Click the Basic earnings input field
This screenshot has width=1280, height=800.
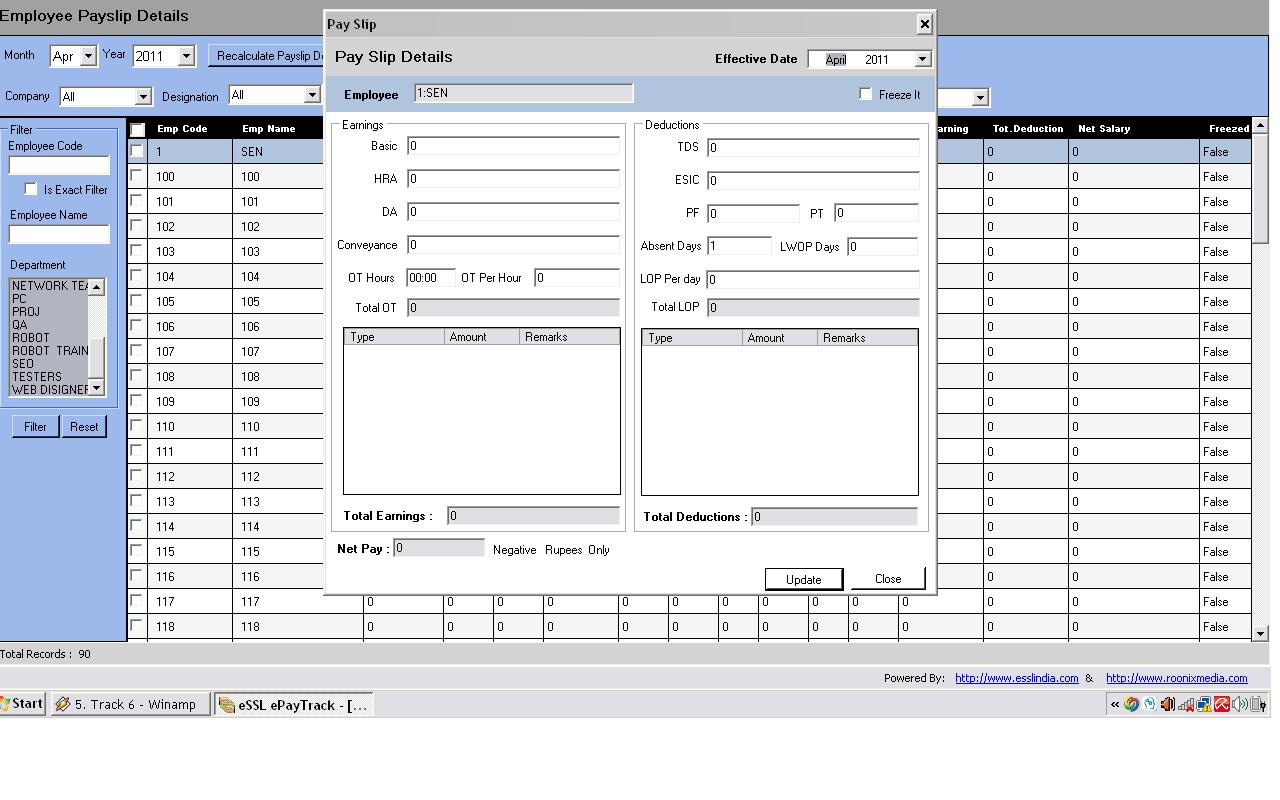point(513,146)
